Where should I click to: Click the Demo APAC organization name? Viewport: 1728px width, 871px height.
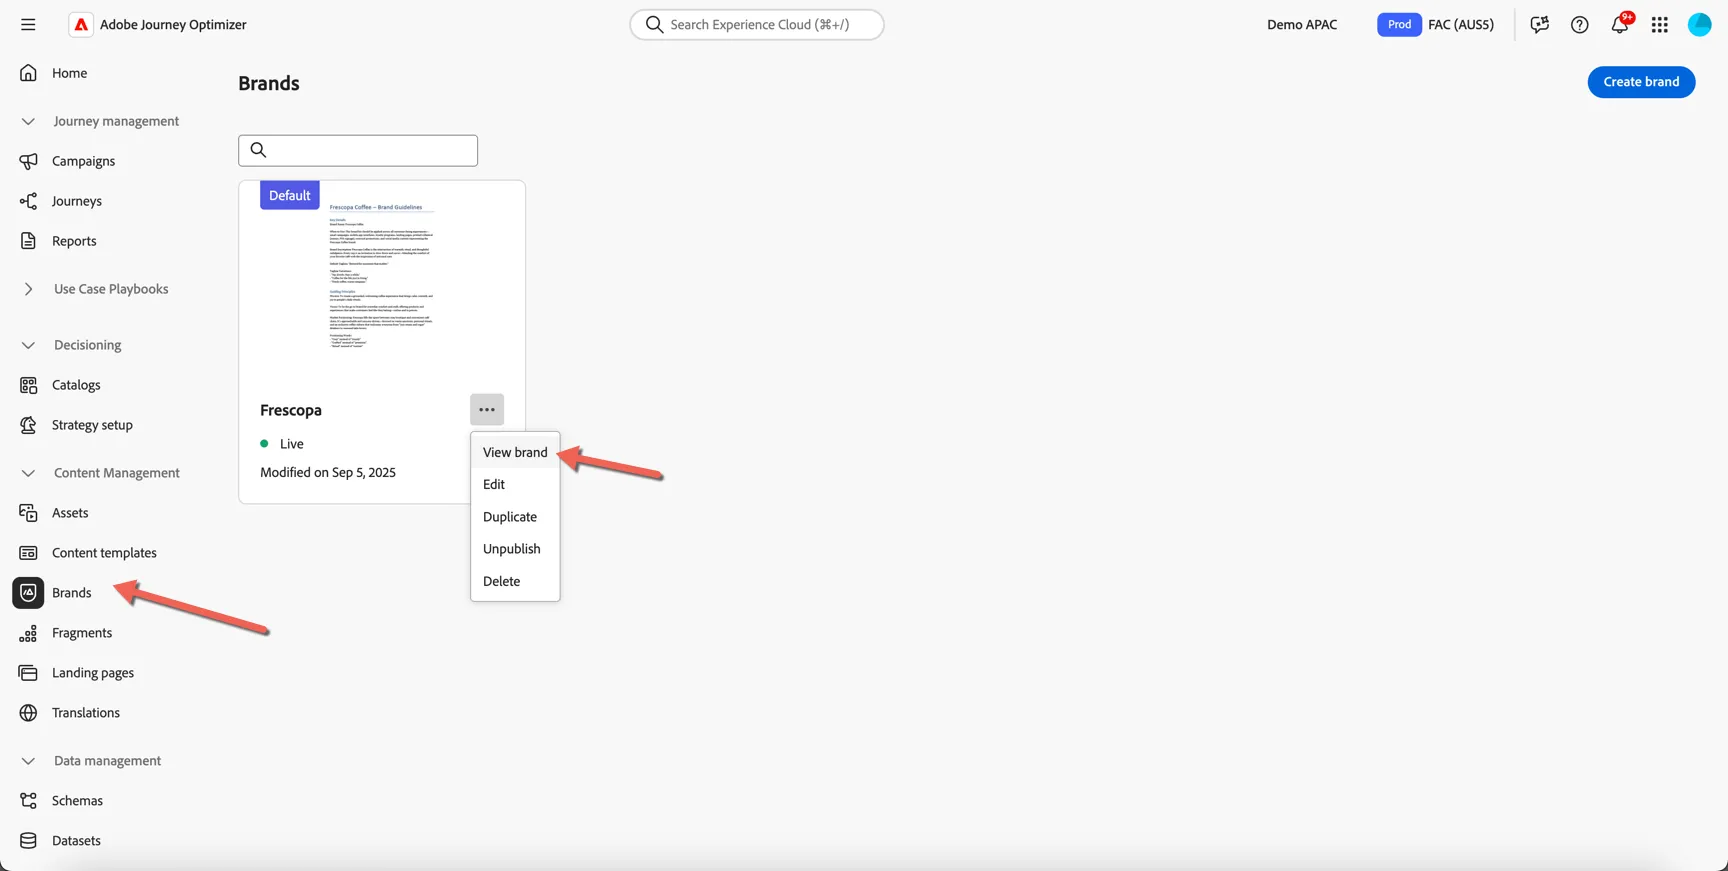[x=1302, y=25]
